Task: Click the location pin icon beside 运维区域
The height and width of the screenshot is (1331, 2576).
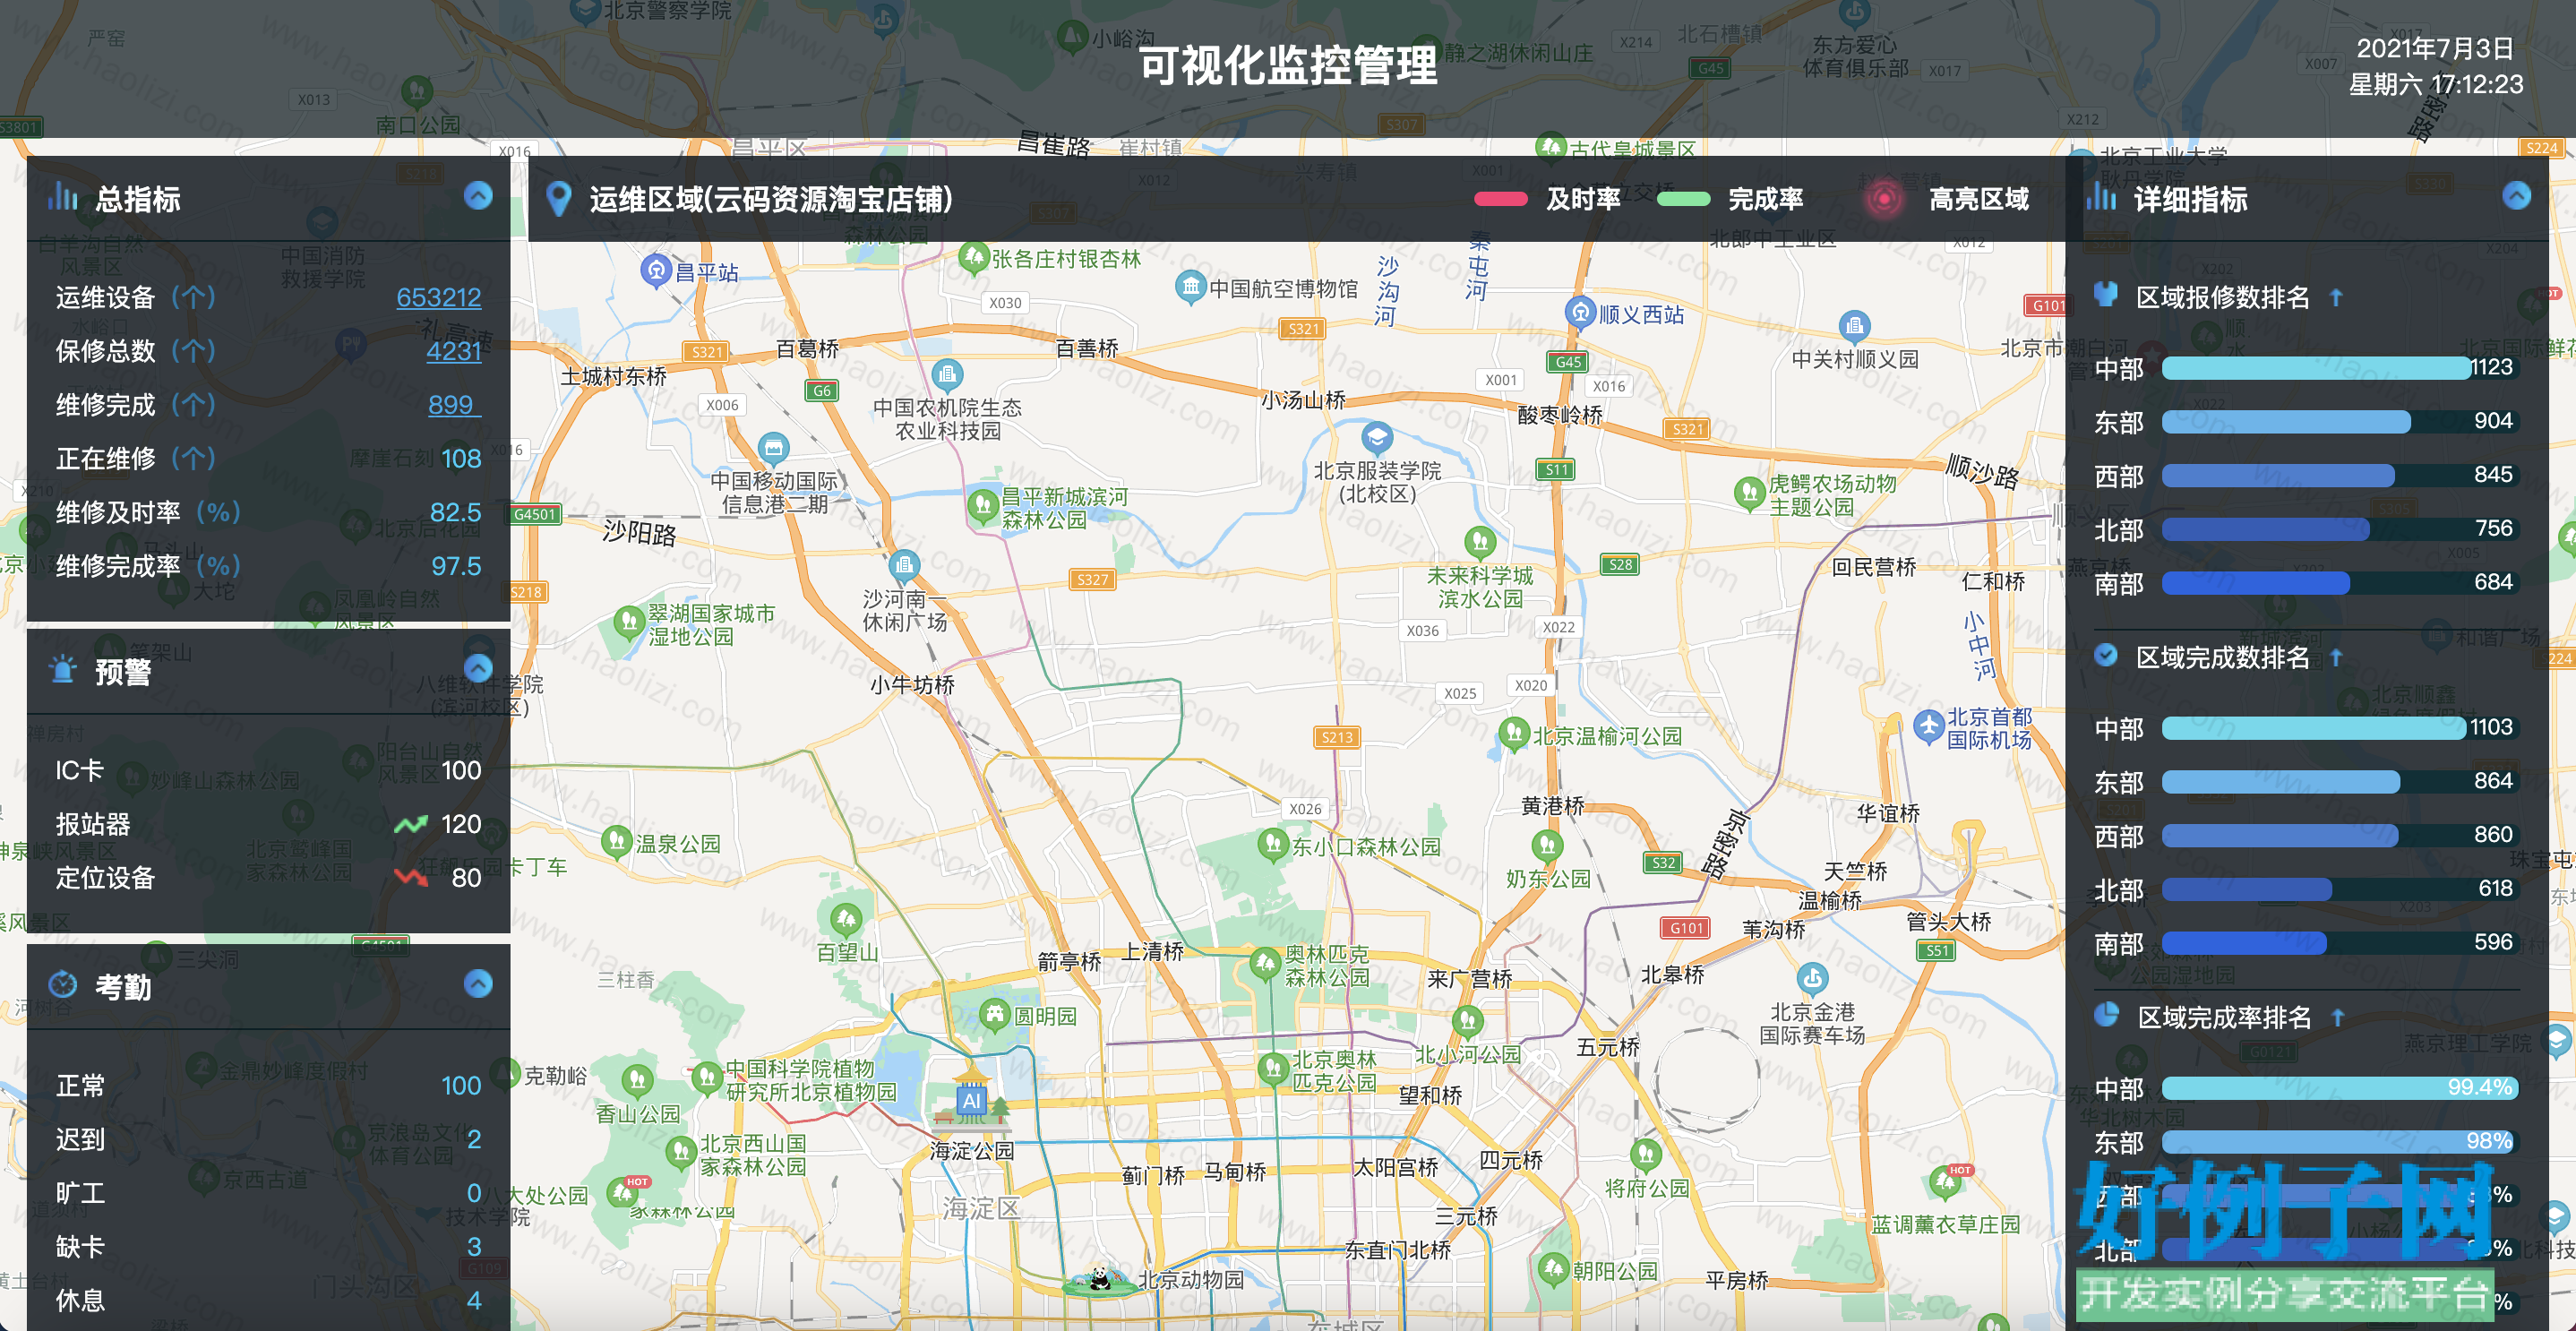Action: (559, 199)
